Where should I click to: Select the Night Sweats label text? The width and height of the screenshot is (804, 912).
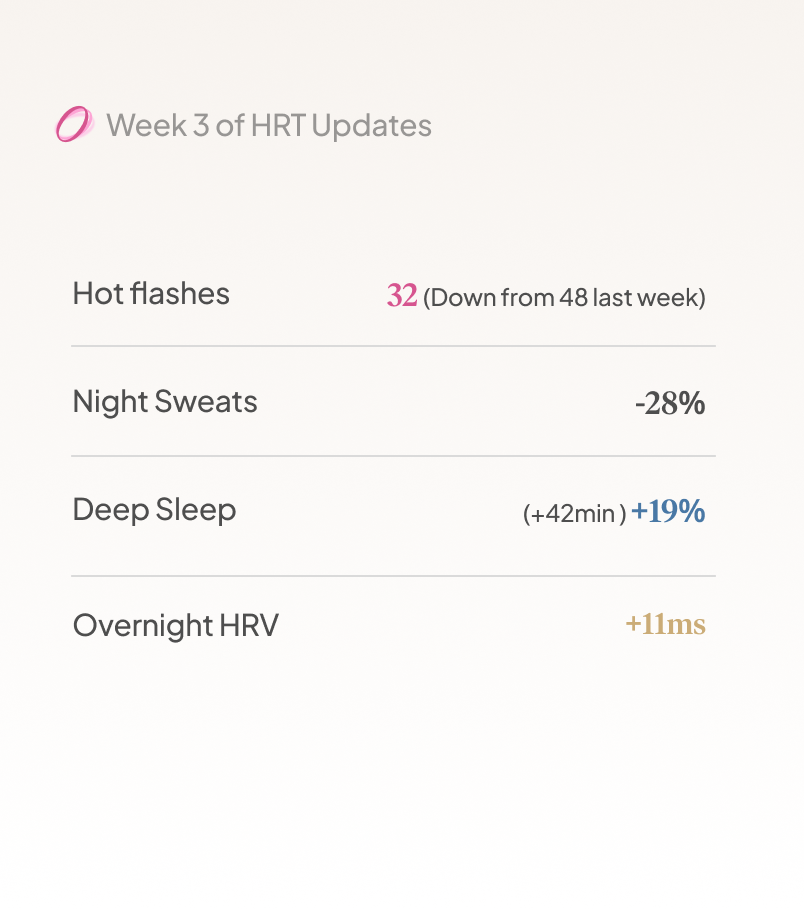tap(165, 402)
